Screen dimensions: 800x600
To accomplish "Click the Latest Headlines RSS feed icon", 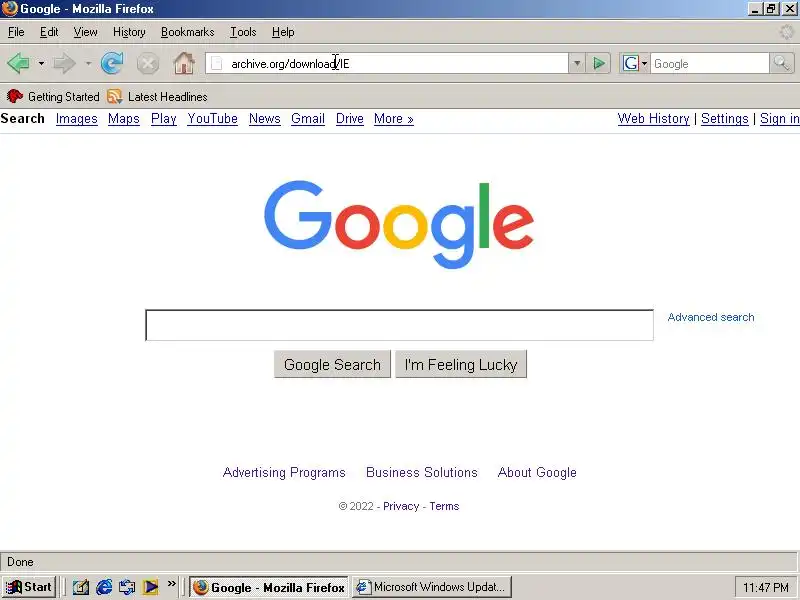I will (x=115, y=96).
